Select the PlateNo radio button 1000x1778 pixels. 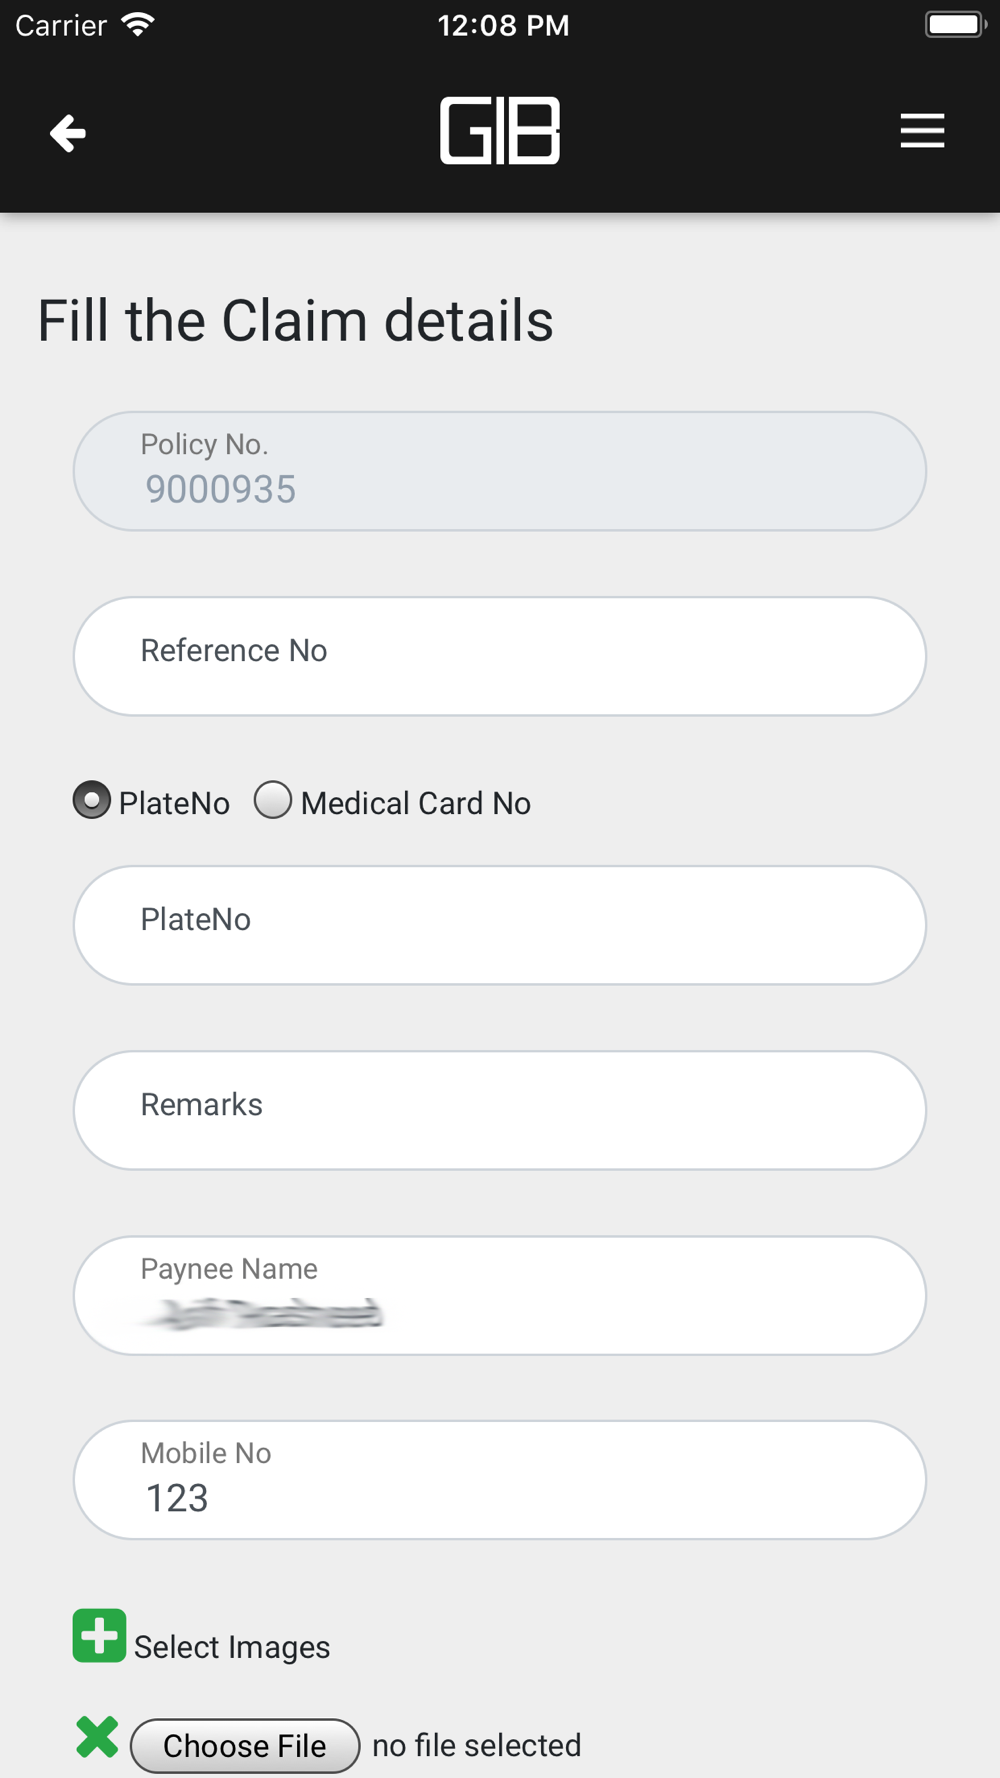[x=92, y=800]
